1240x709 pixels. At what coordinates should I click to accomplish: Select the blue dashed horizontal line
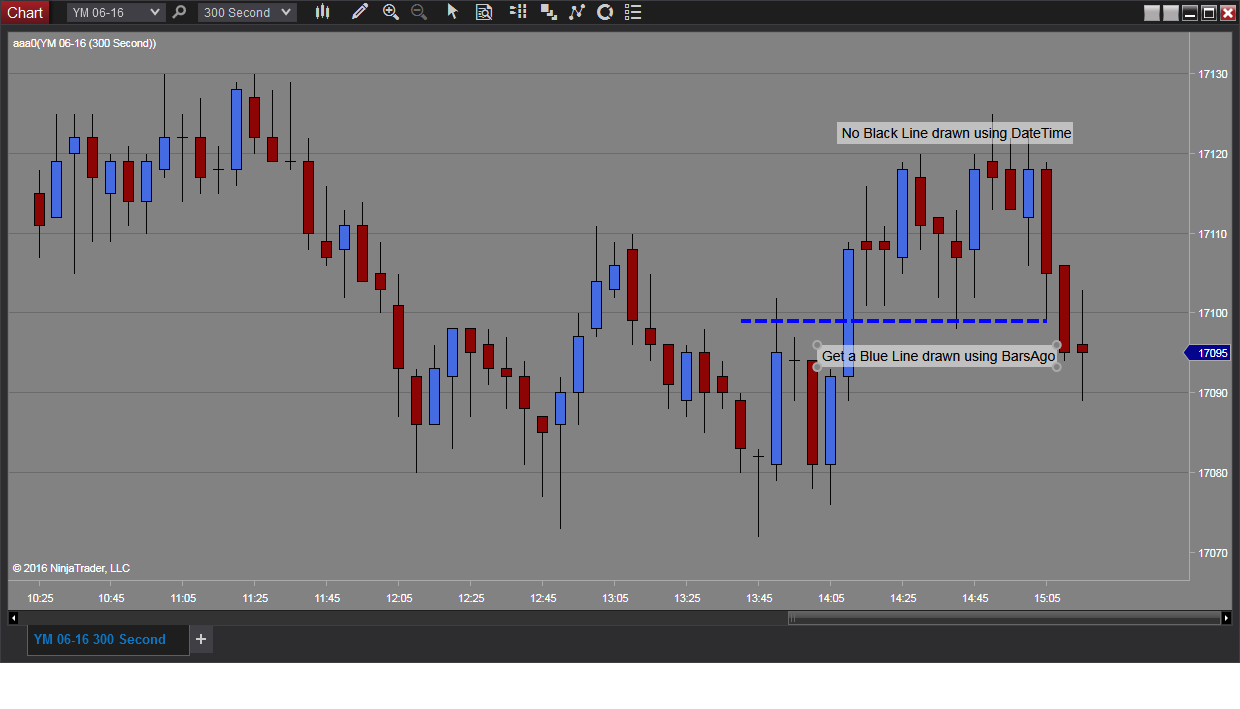[894, 321]
